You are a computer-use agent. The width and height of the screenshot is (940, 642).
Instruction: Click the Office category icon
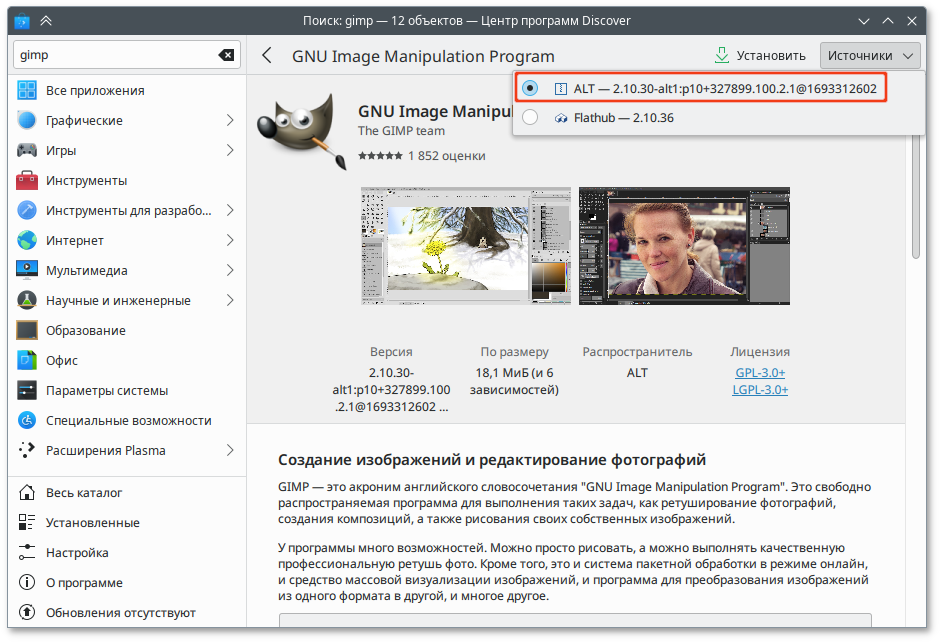(27, 361)
